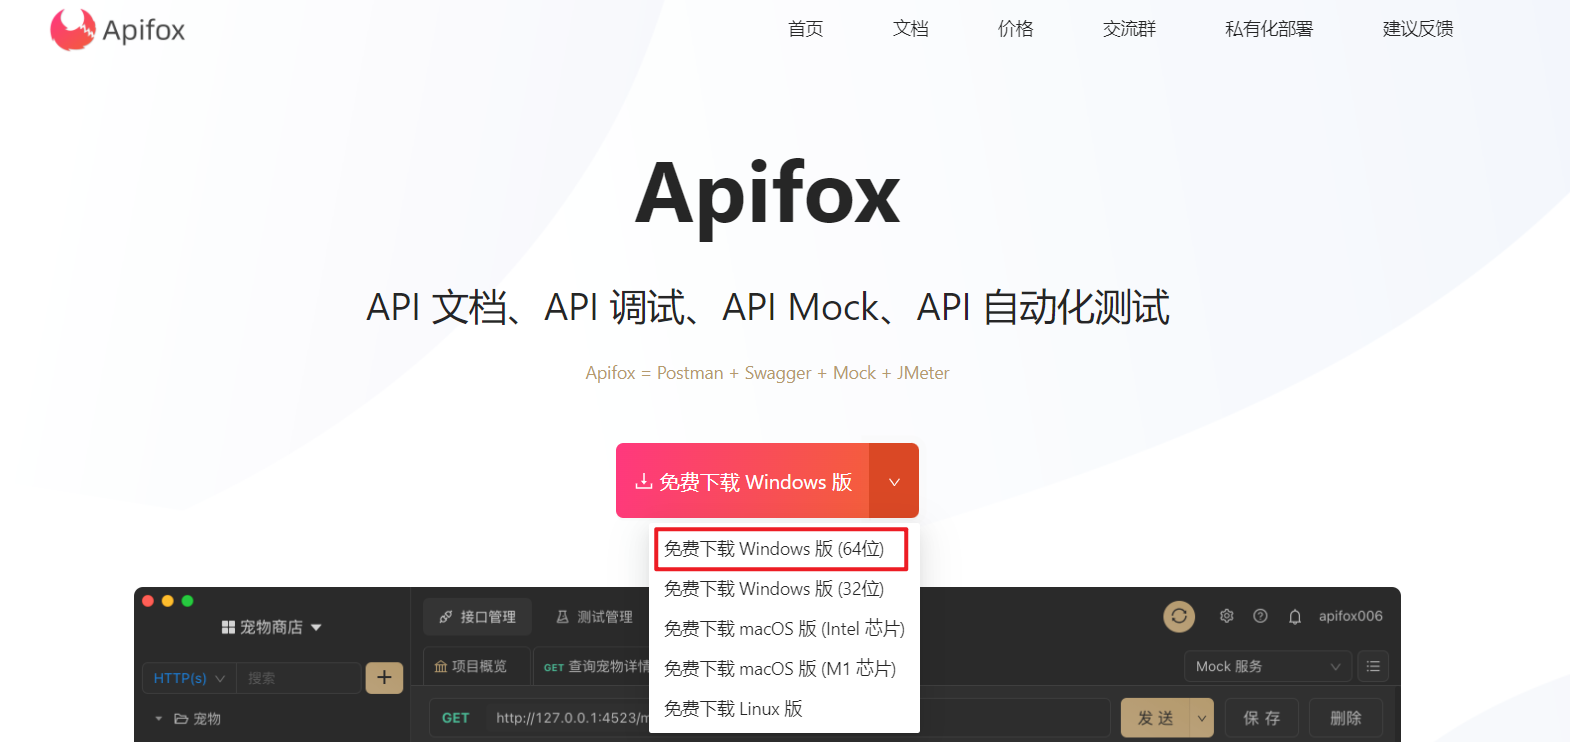Open the 私有化部署 page

coord(1269,29)
